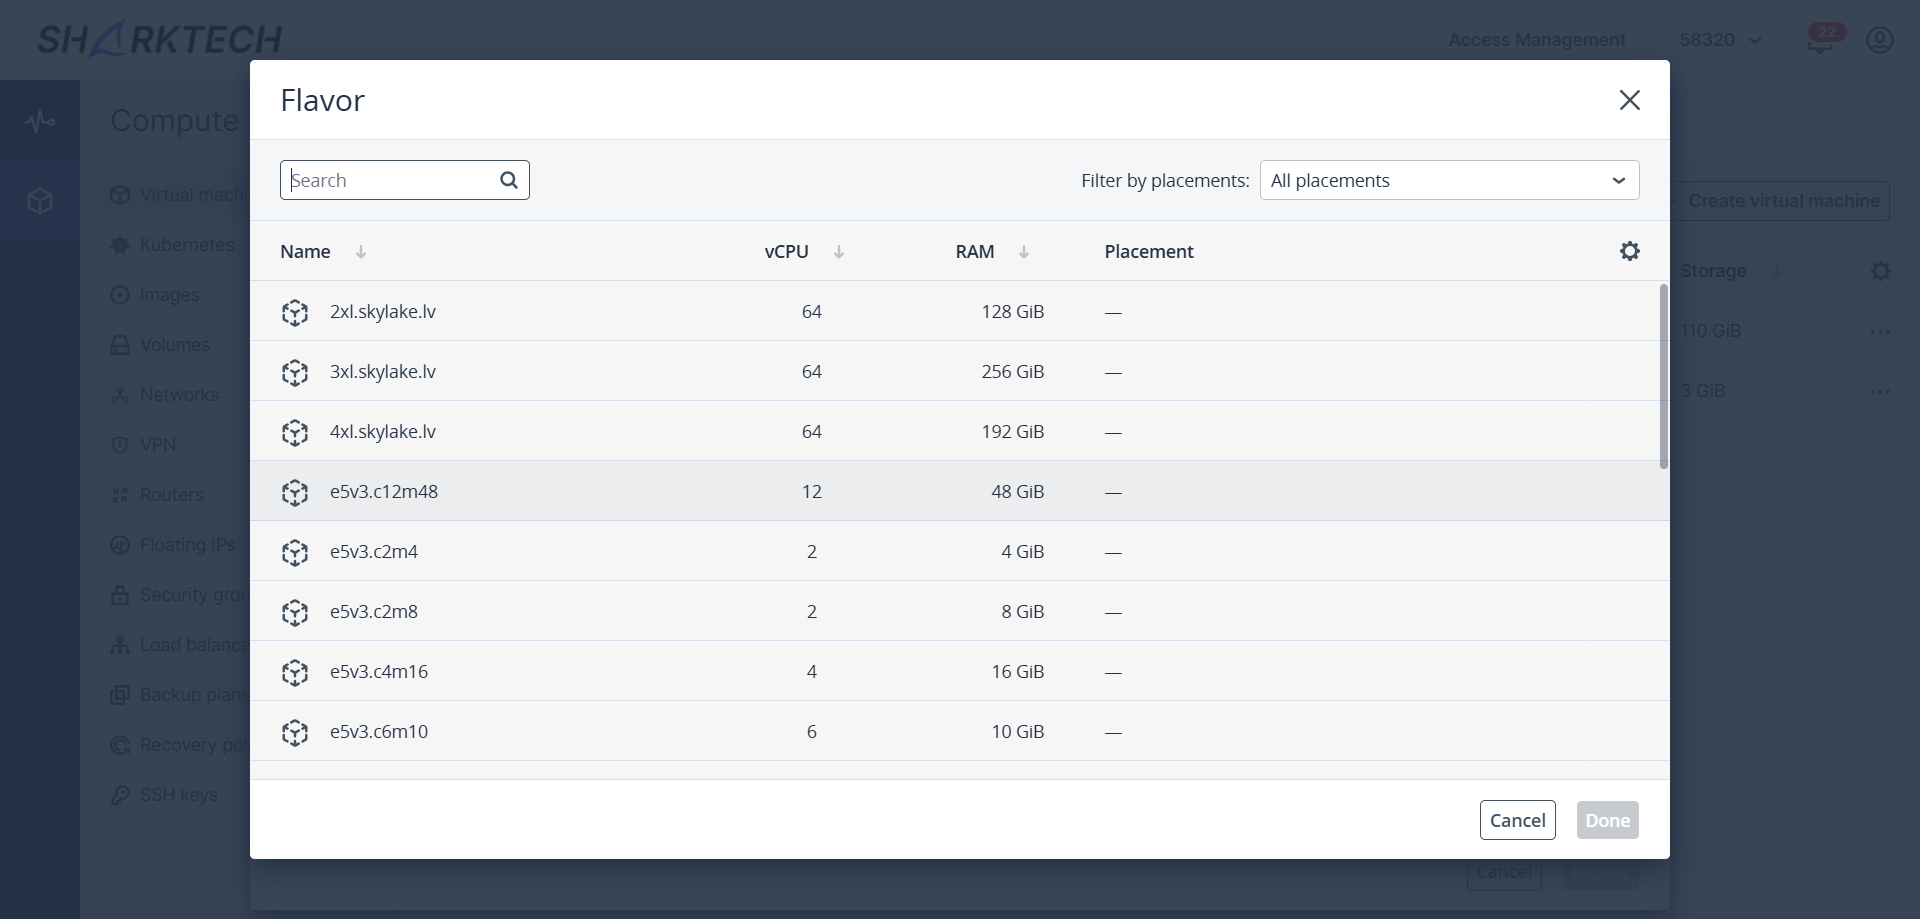Click the RAM column header
Viewport: 1920px width, 919px height.
coord(975,252)
